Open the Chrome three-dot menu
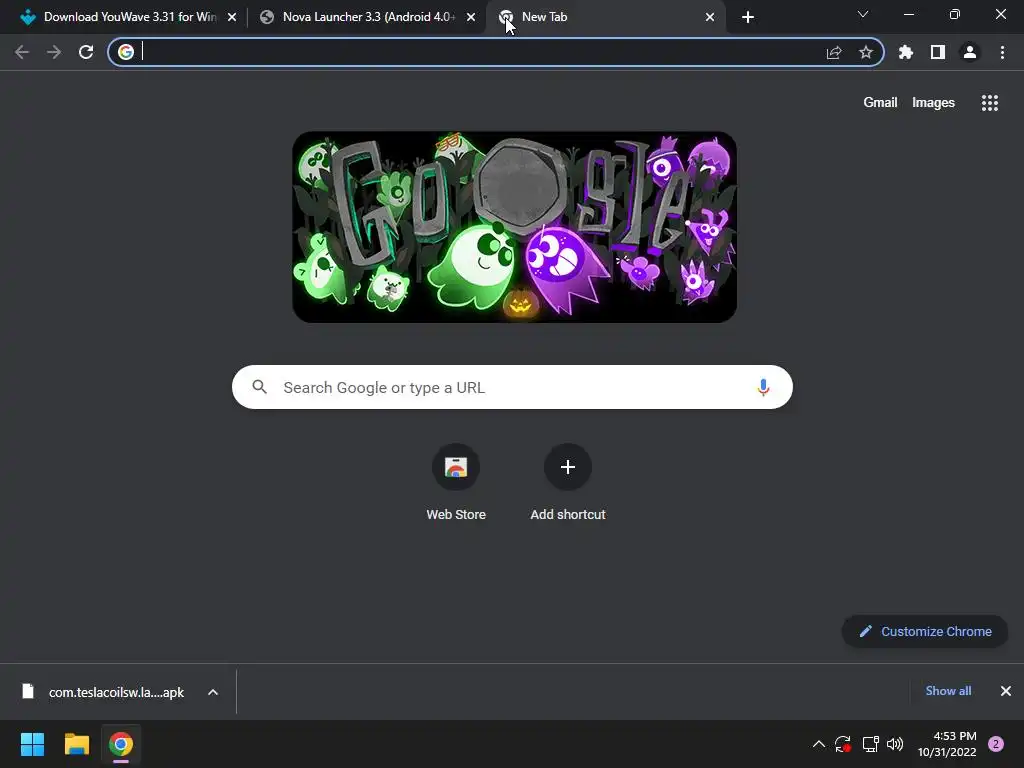Image resolution: width=1024 pixels, height=768 pixels. point(1002,52)
